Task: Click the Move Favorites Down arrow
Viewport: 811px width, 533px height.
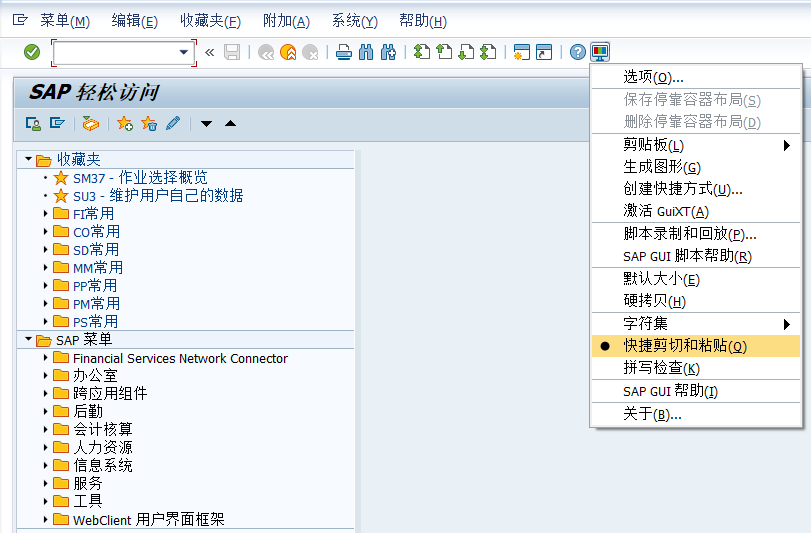Action: click(206, 124)
